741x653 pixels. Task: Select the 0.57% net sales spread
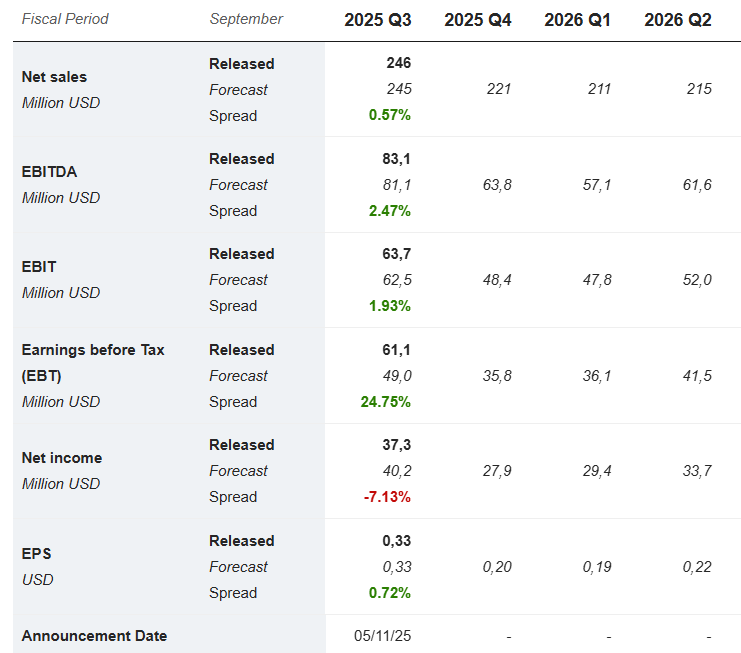click(390, 116)
